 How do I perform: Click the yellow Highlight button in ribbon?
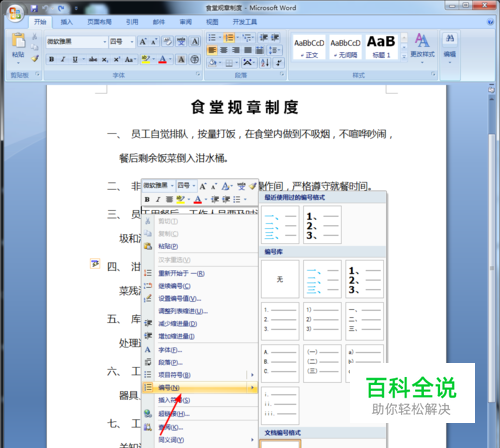coord(146,59)
